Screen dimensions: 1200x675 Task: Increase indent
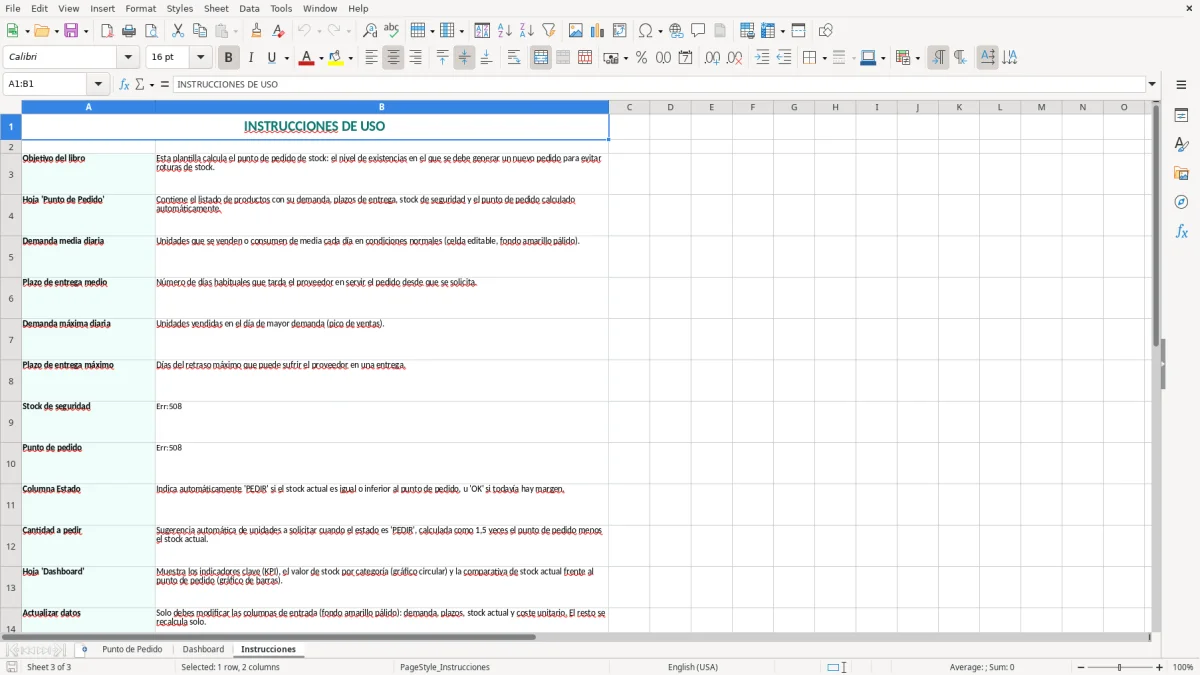pyautogui.click(x=762, y=58)
